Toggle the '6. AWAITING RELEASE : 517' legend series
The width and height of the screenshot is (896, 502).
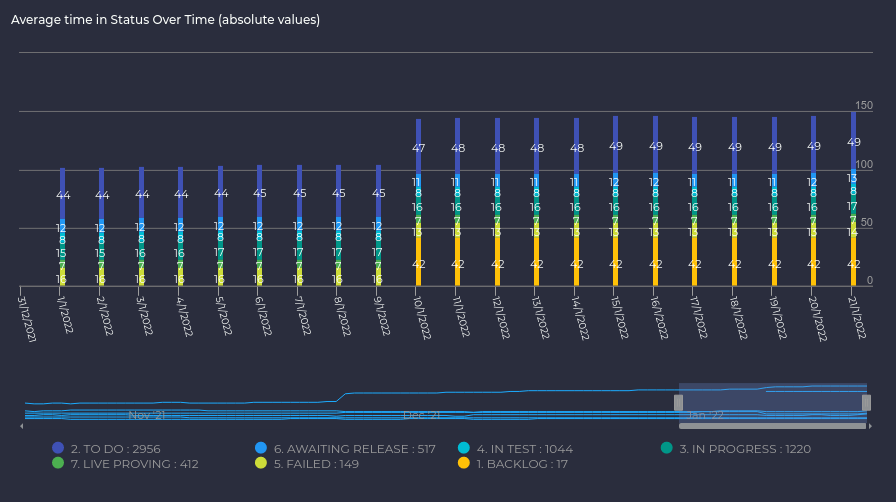click(345, 449)
